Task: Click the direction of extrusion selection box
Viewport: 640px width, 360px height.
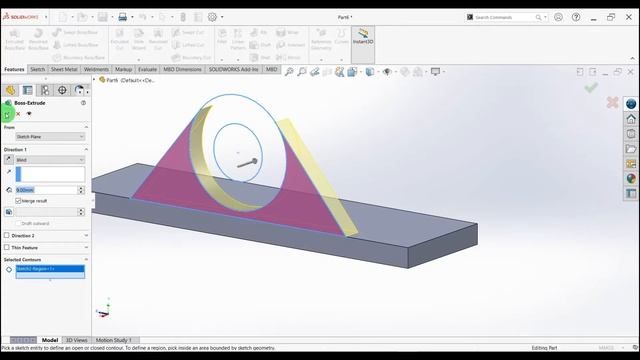Action: (x=50, y=174)
